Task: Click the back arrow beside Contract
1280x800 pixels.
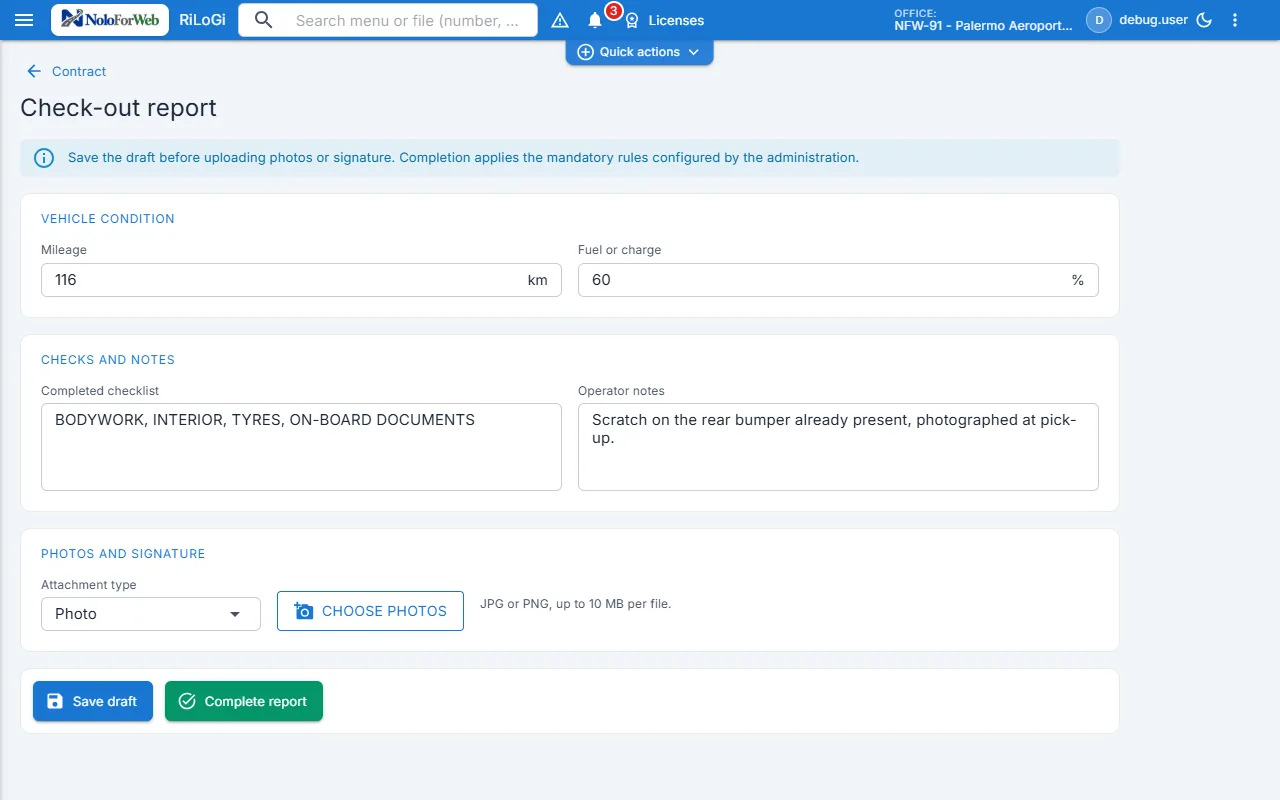Action: (x=34, y=71)
